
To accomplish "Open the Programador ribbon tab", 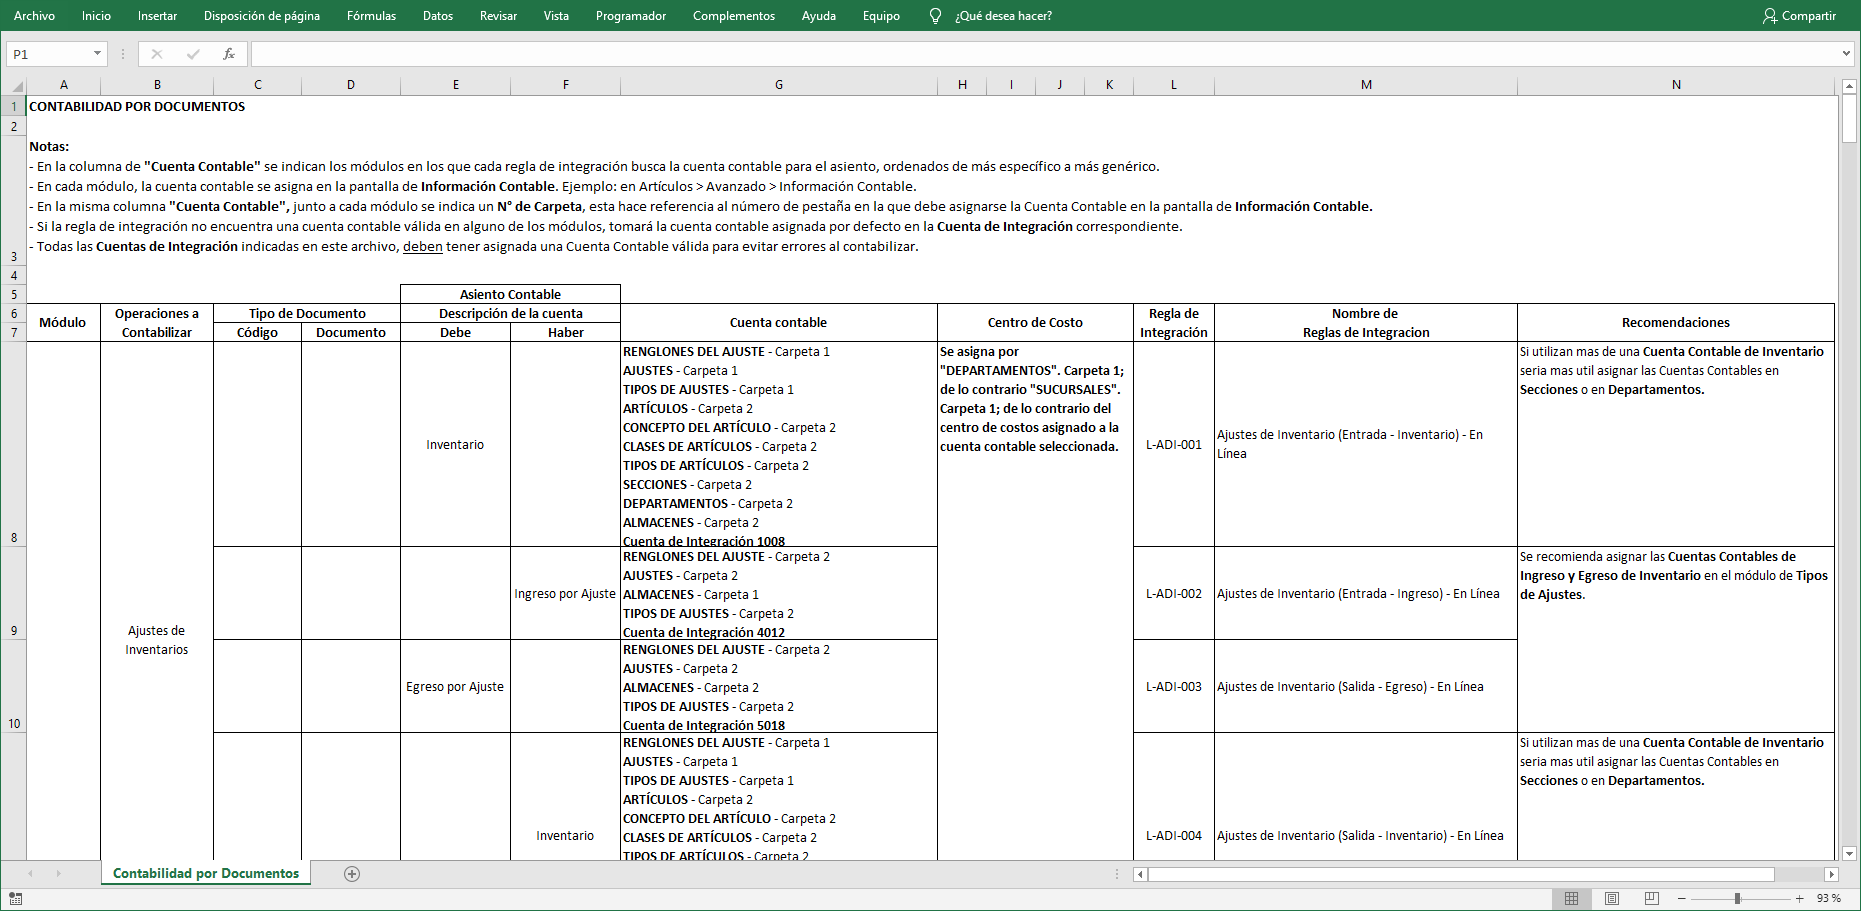I will (x=630, y=15).
